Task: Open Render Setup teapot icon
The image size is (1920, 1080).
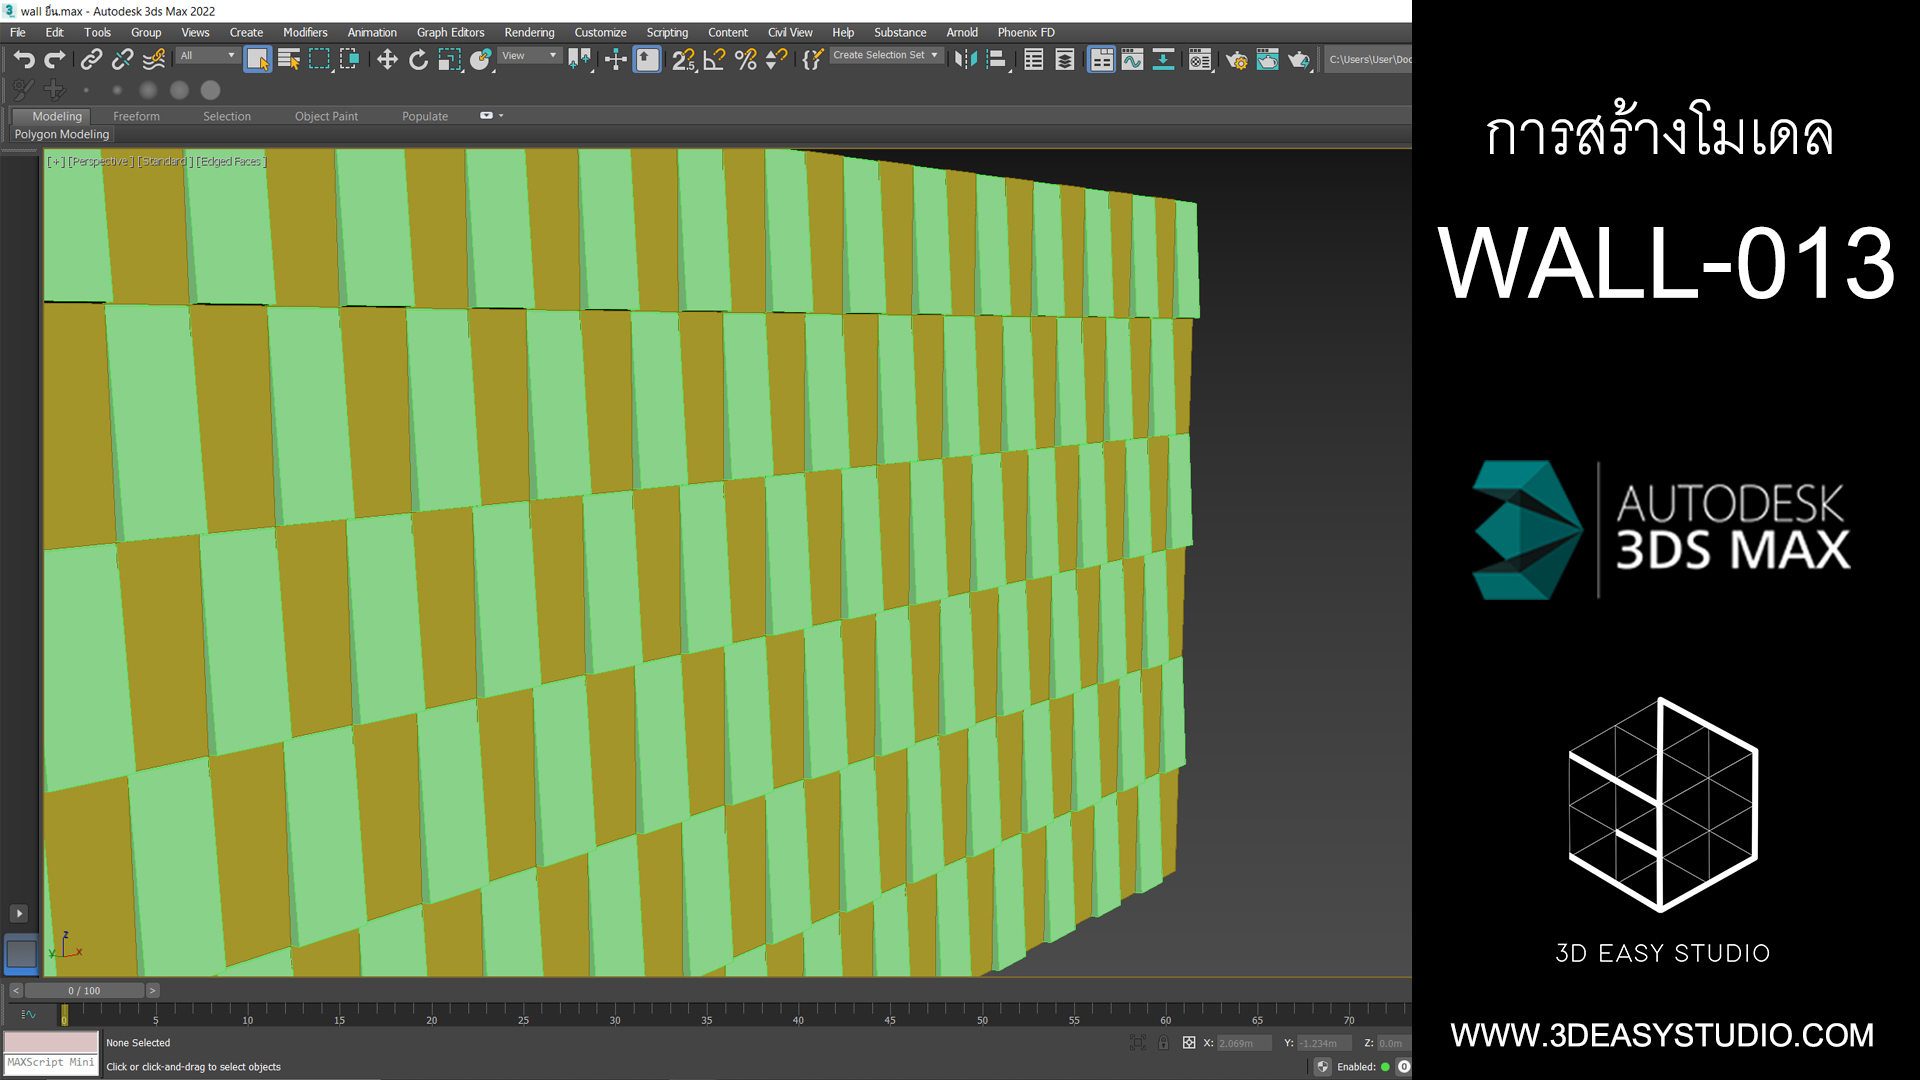Action: point(1236,60)
